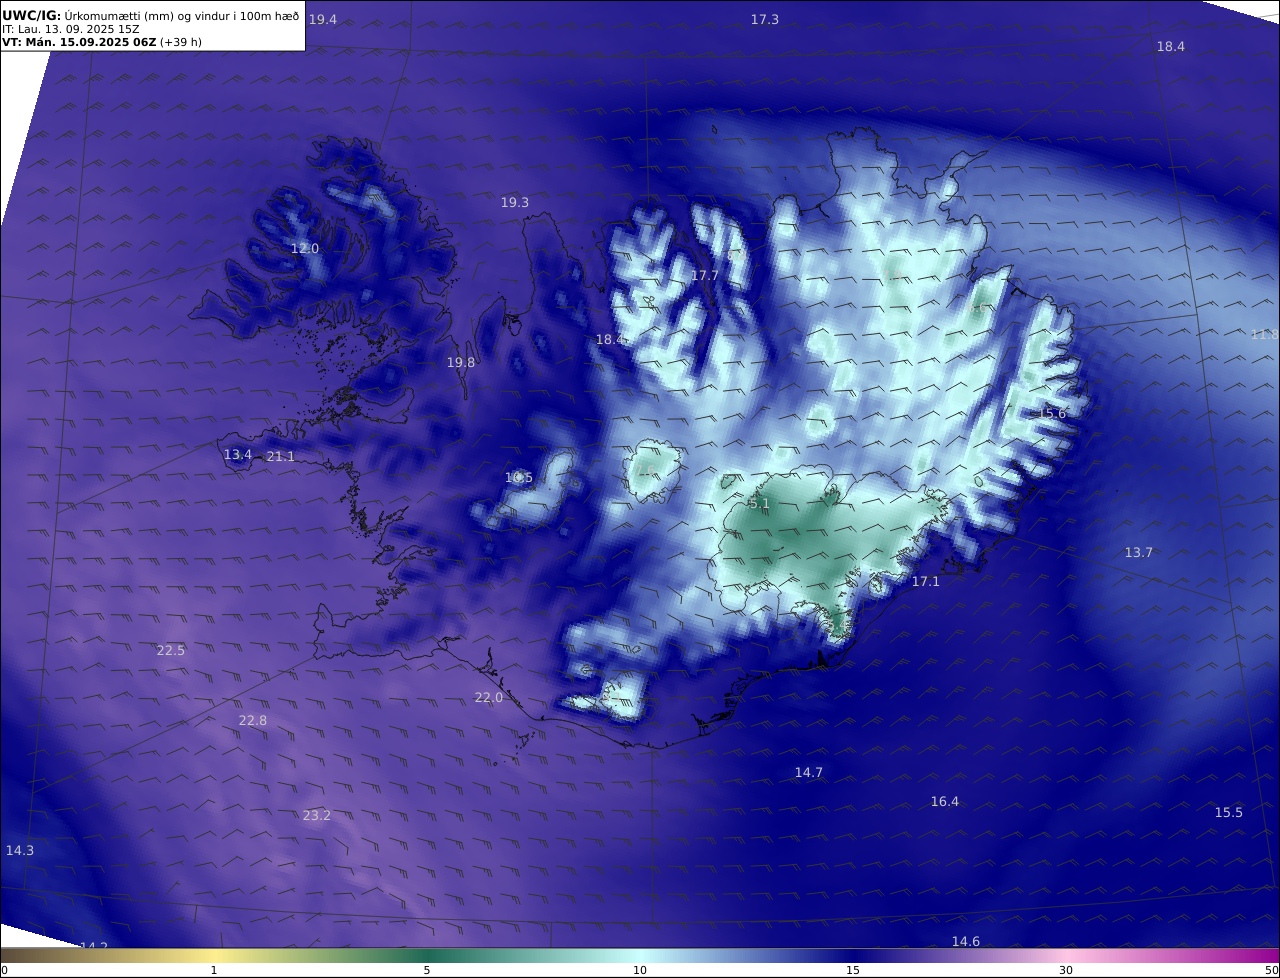Click the 22.5 value label
The height and width of the screenshot is (978, 1280).
click(x=171, y=650)
